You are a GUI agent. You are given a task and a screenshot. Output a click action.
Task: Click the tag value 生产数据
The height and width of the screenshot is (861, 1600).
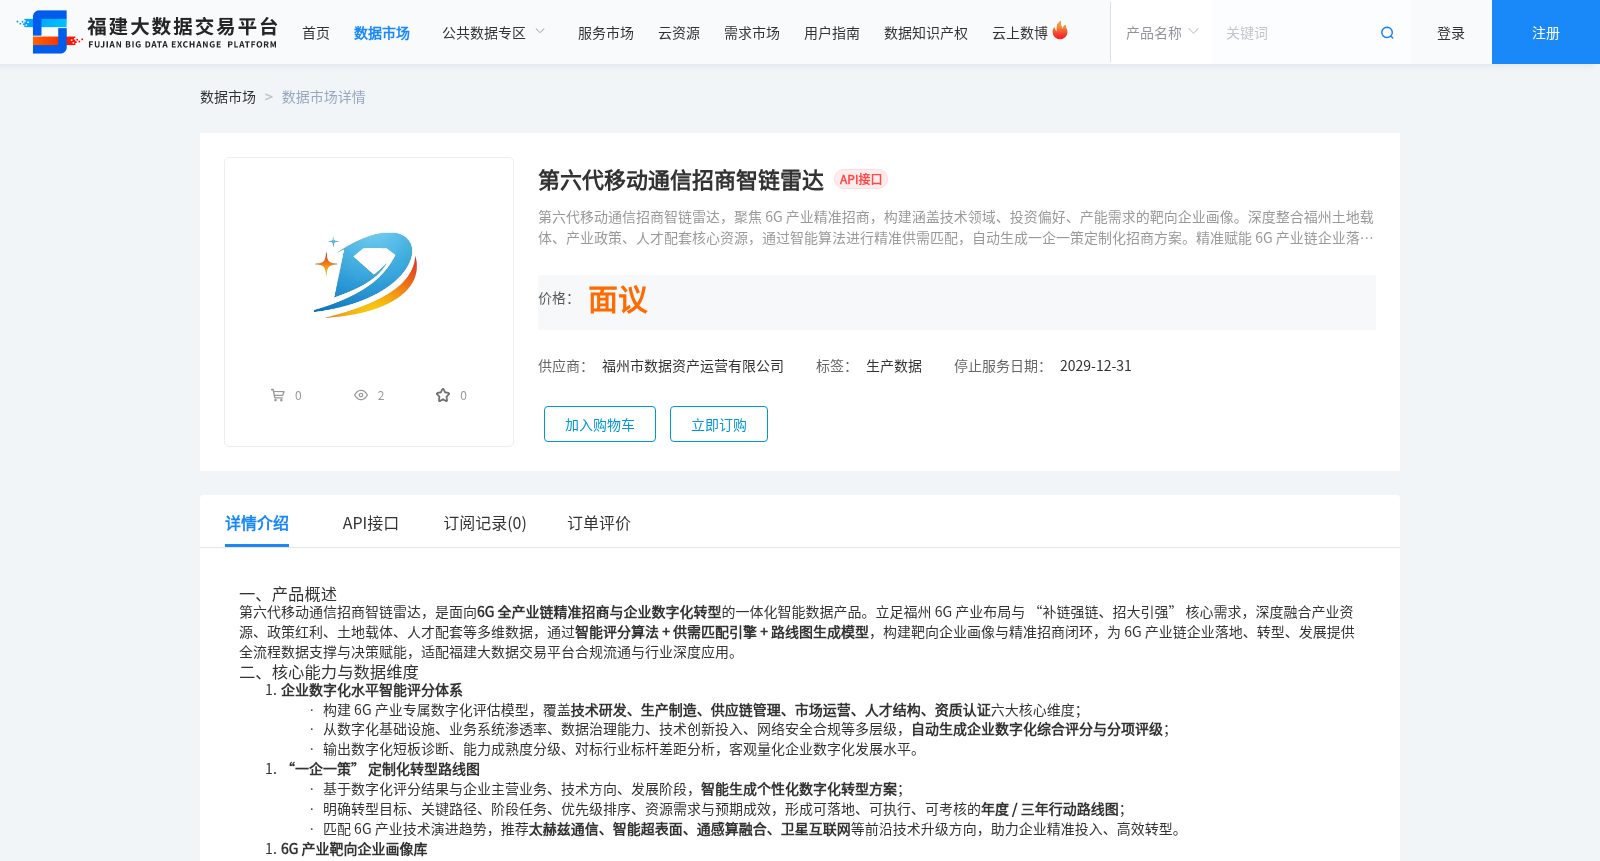tap(894, 366)
